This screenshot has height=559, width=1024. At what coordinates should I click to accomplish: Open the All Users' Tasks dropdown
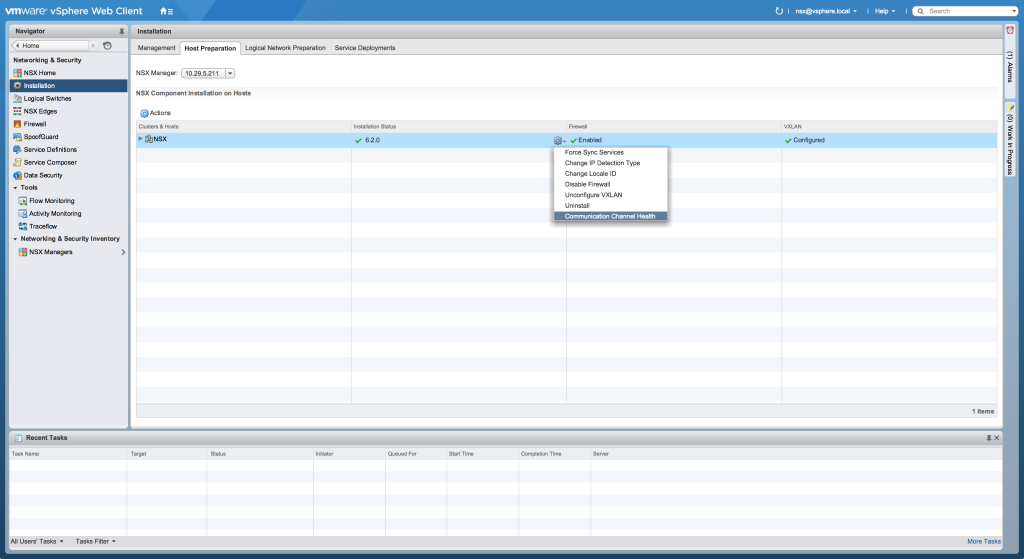[x=37, y=541]
